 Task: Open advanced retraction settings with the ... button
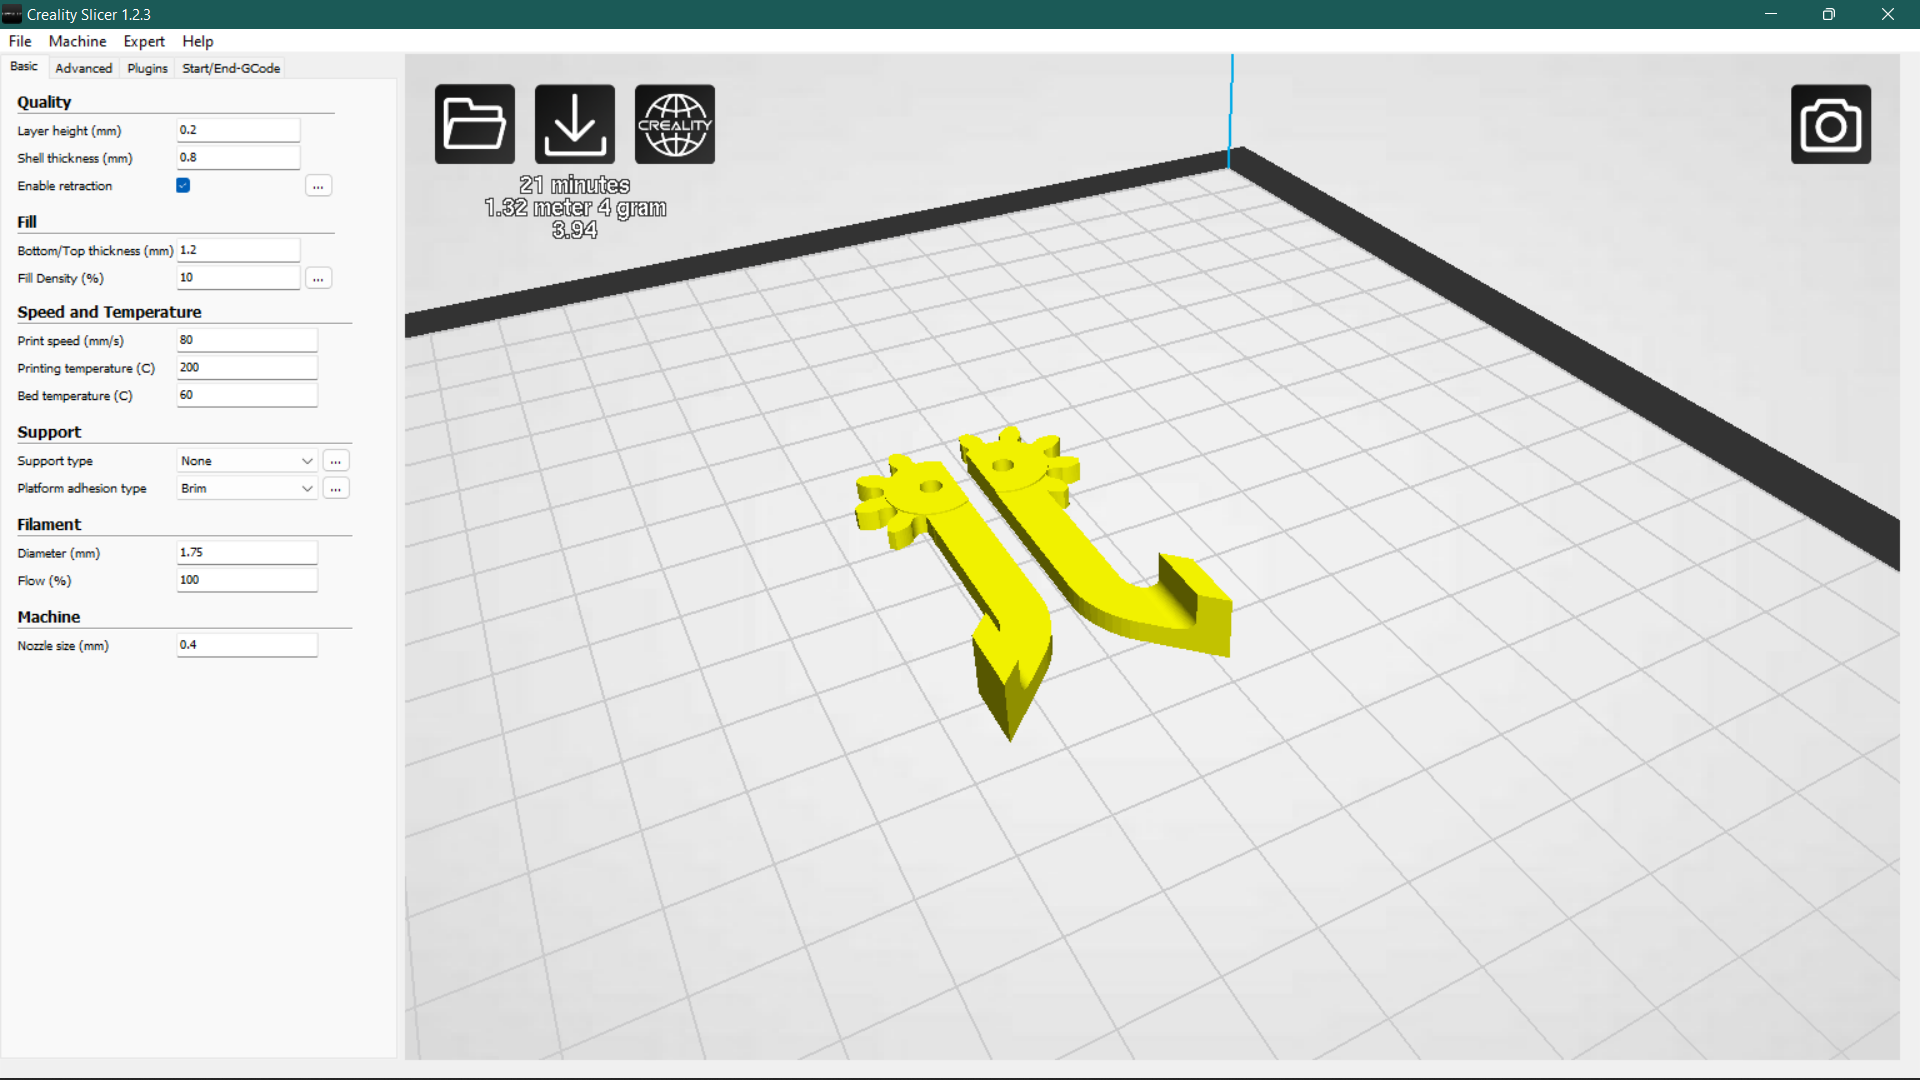318,185
